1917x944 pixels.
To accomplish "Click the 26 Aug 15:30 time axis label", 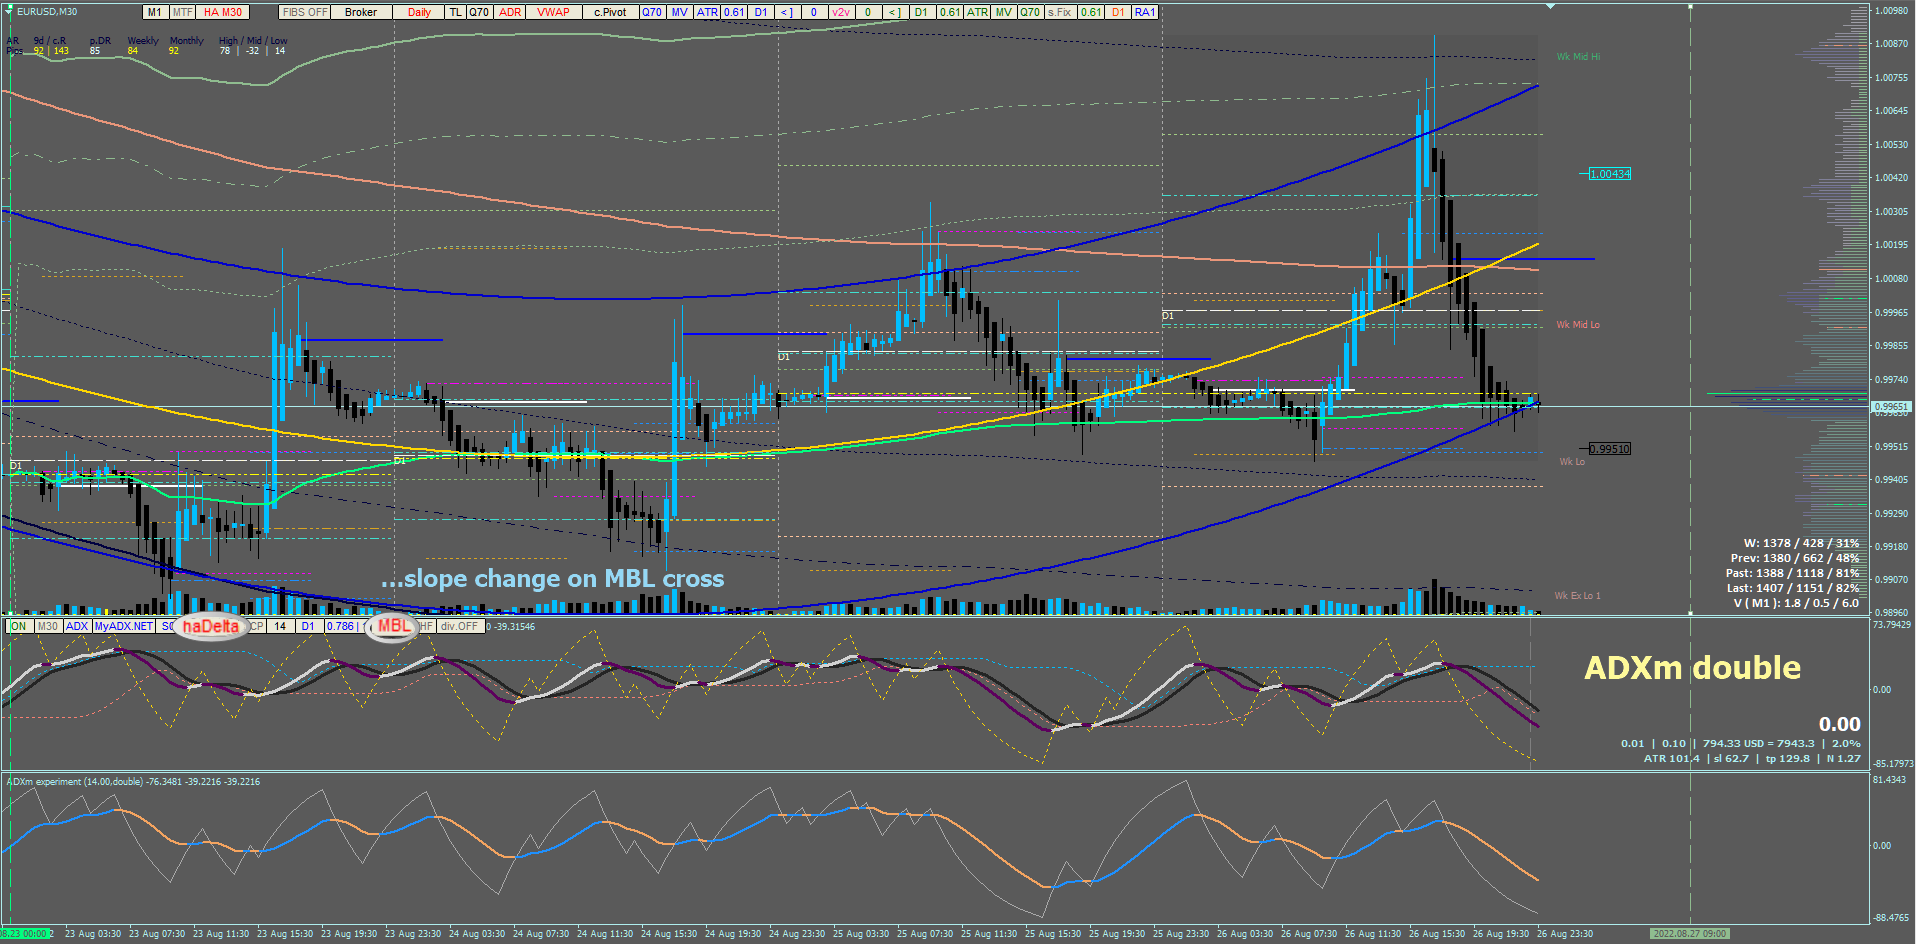I will tap(1437, 934).
